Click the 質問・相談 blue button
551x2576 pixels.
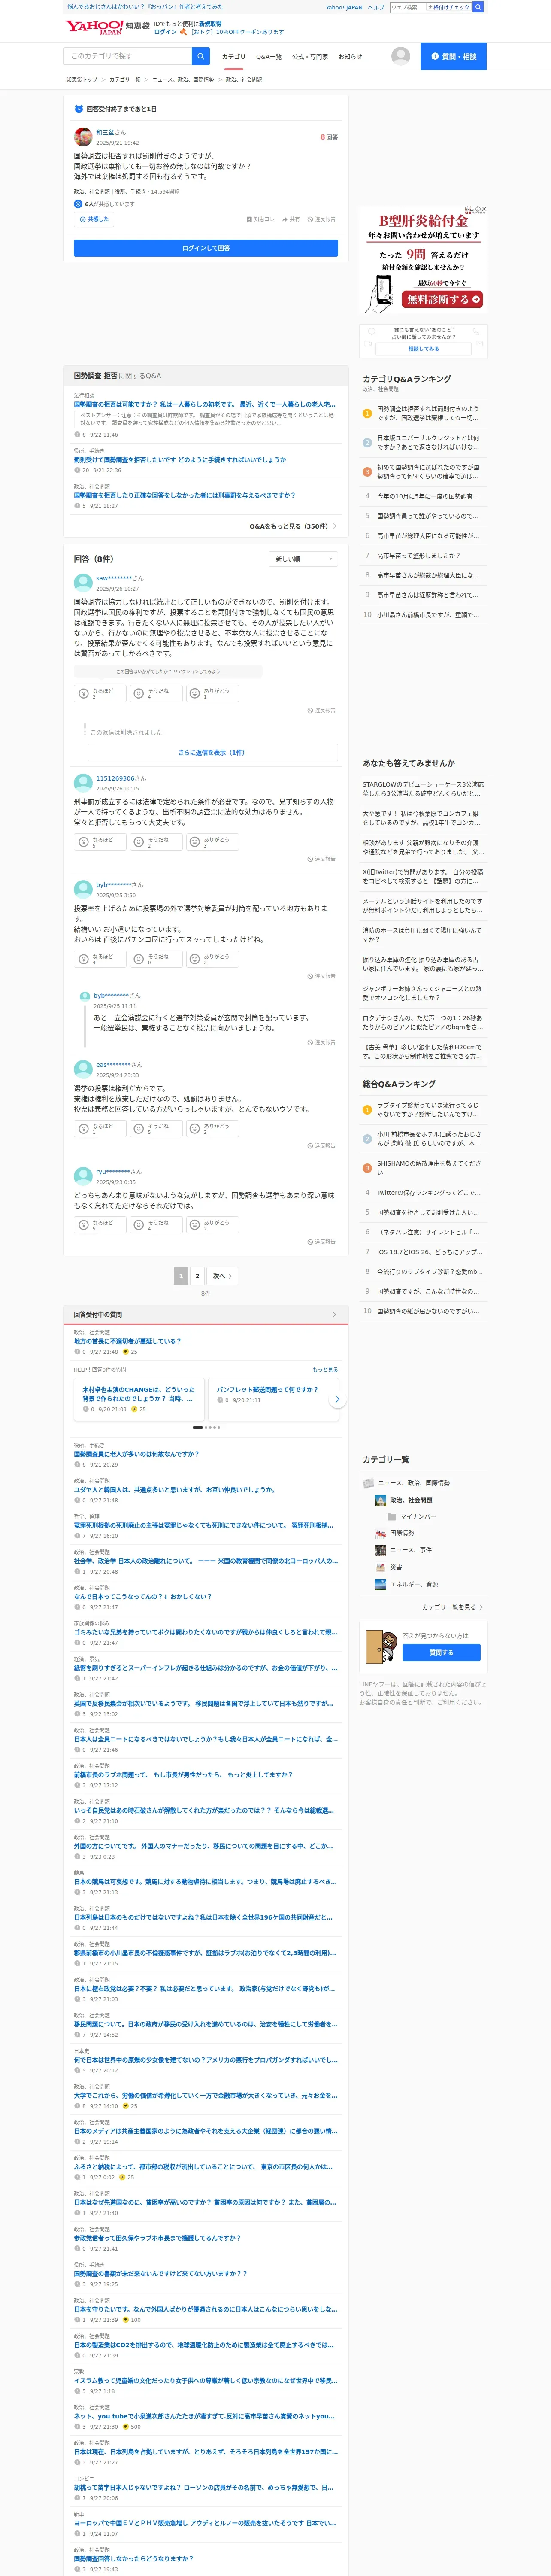coord(453,56)
